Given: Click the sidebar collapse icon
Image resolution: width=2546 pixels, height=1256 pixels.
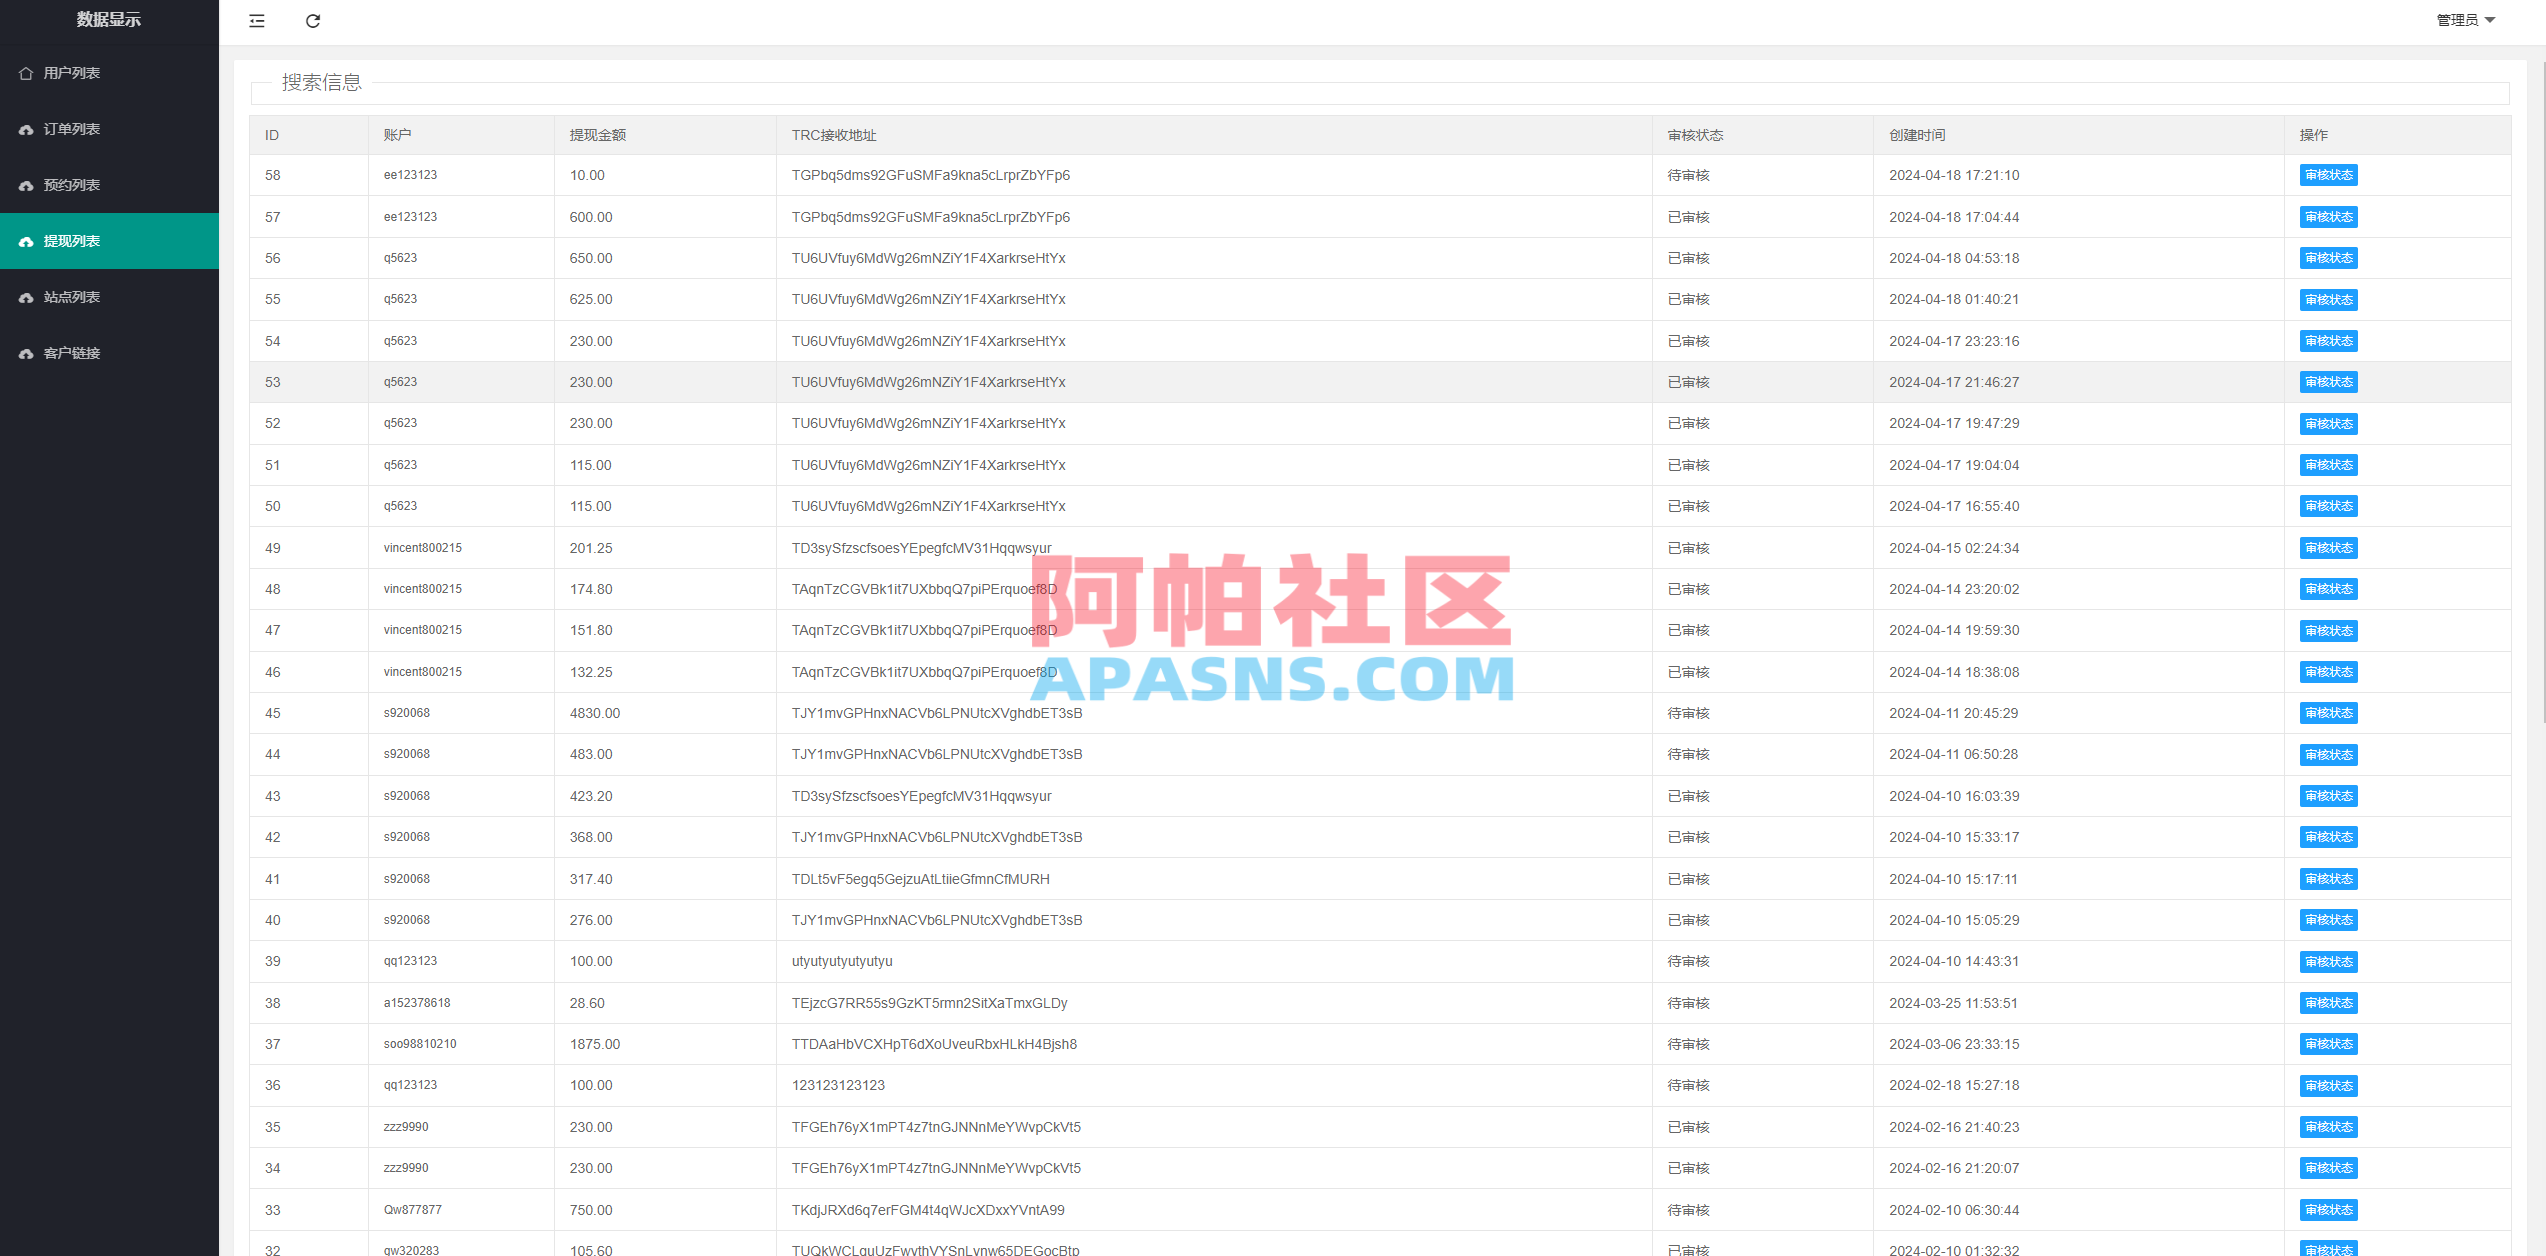Looking at the screenshot, I should pos(257,21).
